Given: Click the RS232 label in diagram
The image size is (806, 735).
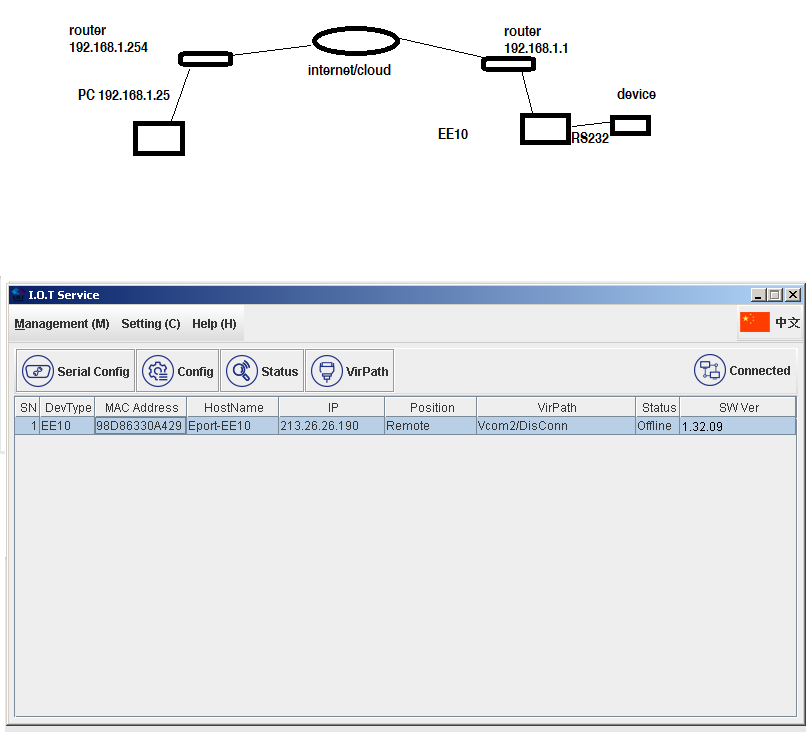Looking at the screenshot, I should coord(590,138).
